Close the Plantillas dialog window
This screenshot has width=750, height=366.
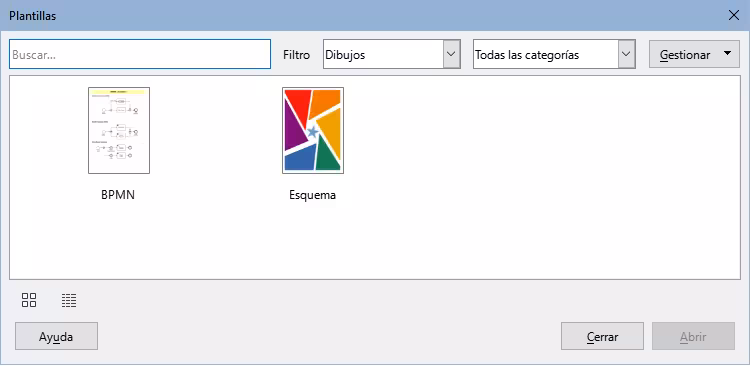click(x=733, y=15)
